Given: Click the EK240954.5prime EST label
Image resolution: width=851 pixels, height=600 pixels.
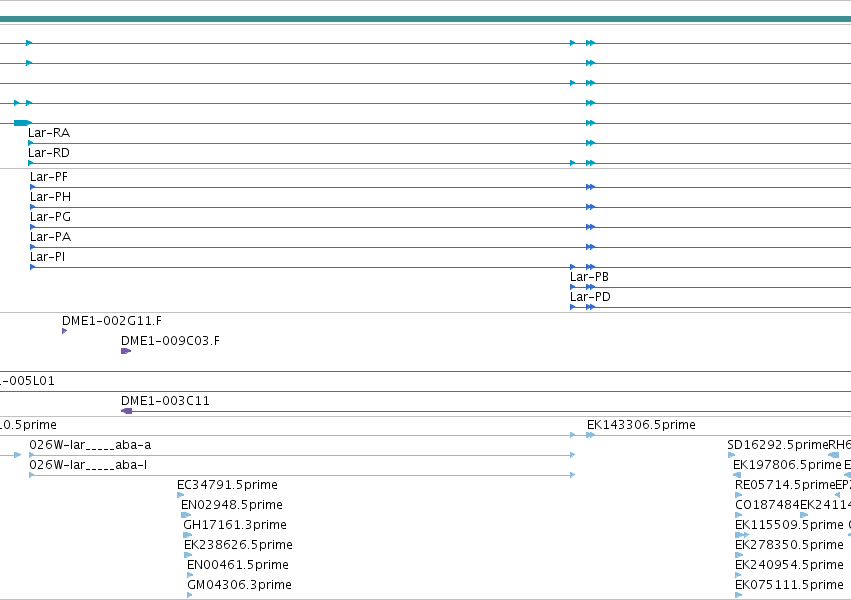Looking at the screenshot, I should pos(789,566).
